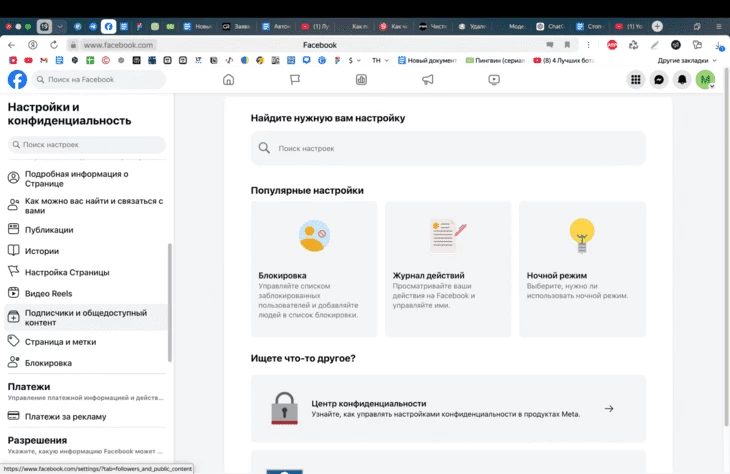Open the YouTube bookmark icon in the bookmarks bar
Viewport: 730px width, 474px height.
point(28,60)
